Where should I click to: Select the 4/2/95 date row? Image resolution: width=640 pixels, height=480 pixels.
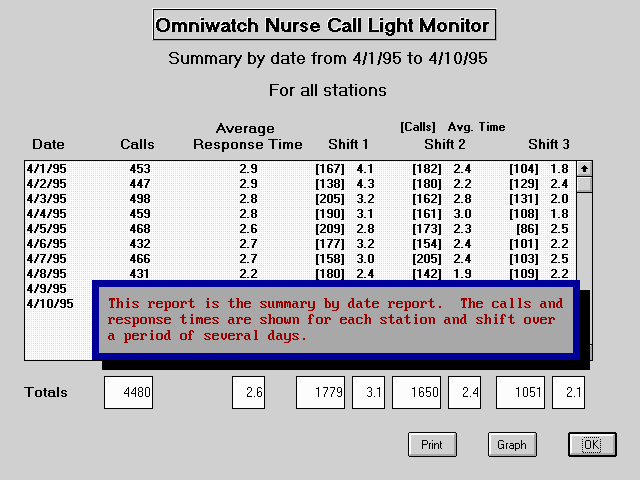(300, 184)
